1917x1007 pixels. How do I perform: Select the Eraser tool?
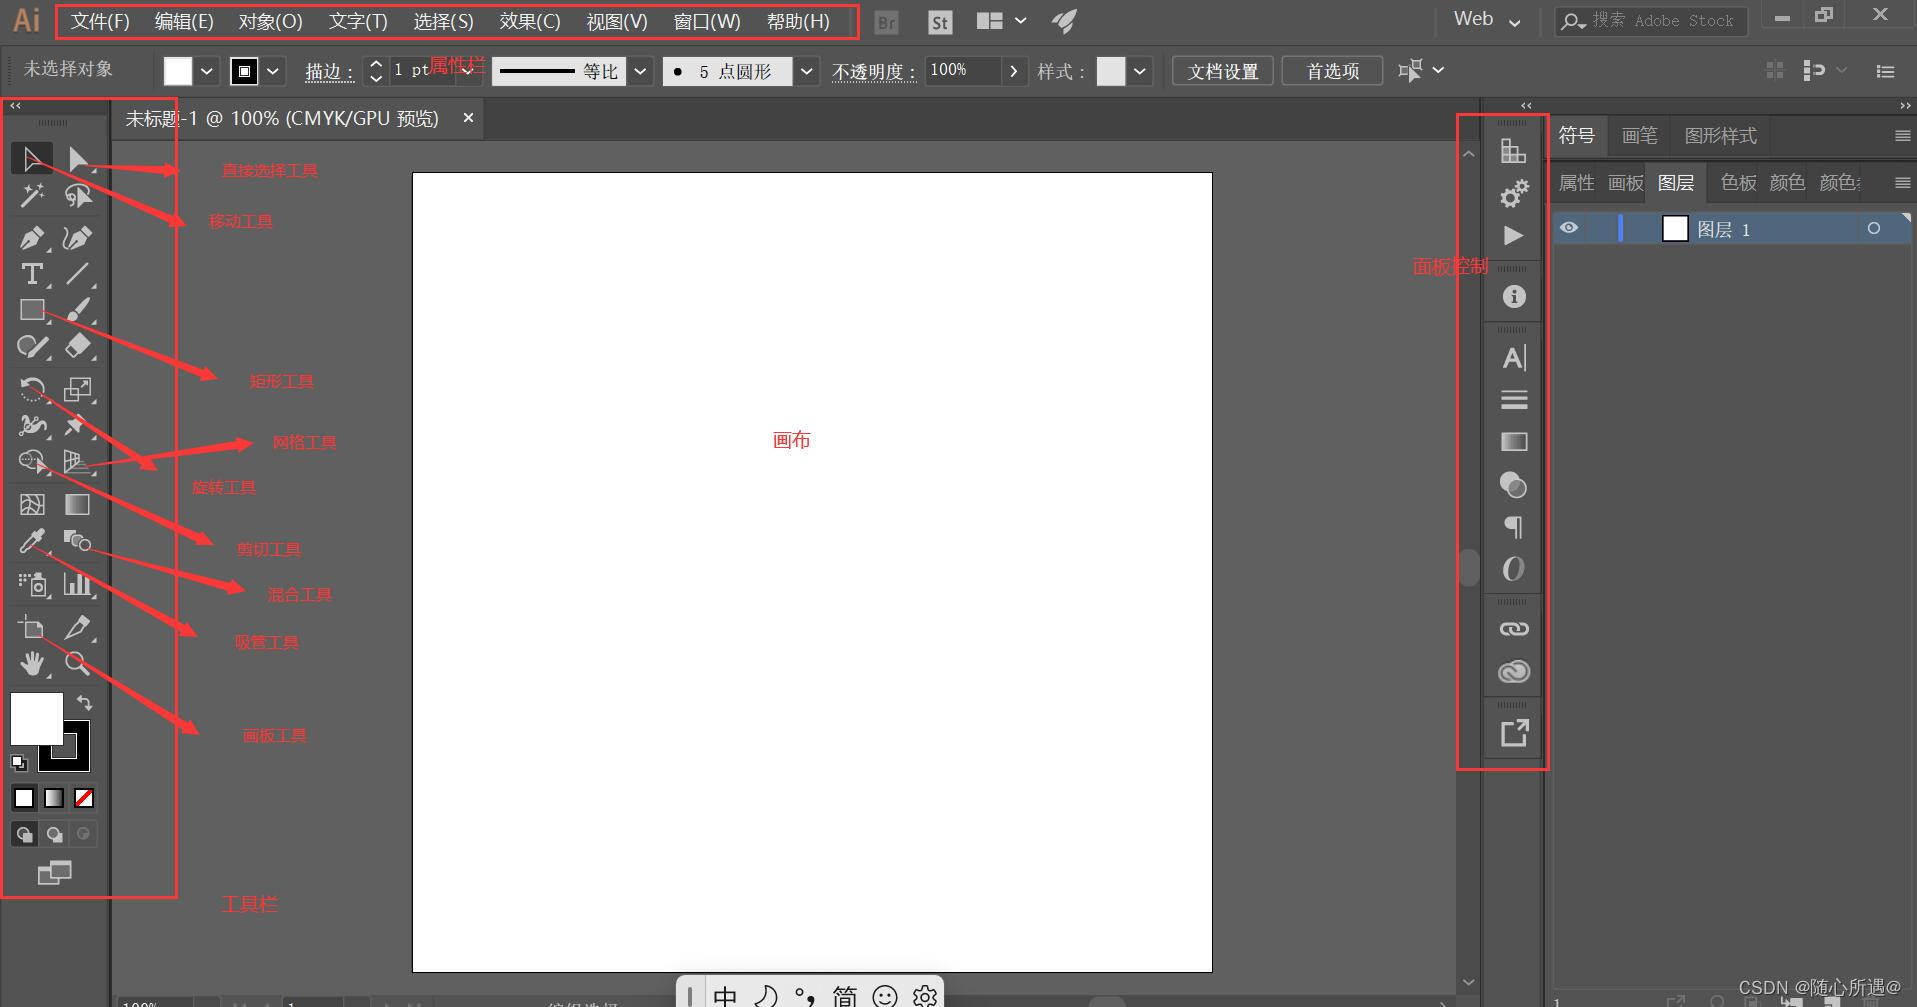point(78,347)
